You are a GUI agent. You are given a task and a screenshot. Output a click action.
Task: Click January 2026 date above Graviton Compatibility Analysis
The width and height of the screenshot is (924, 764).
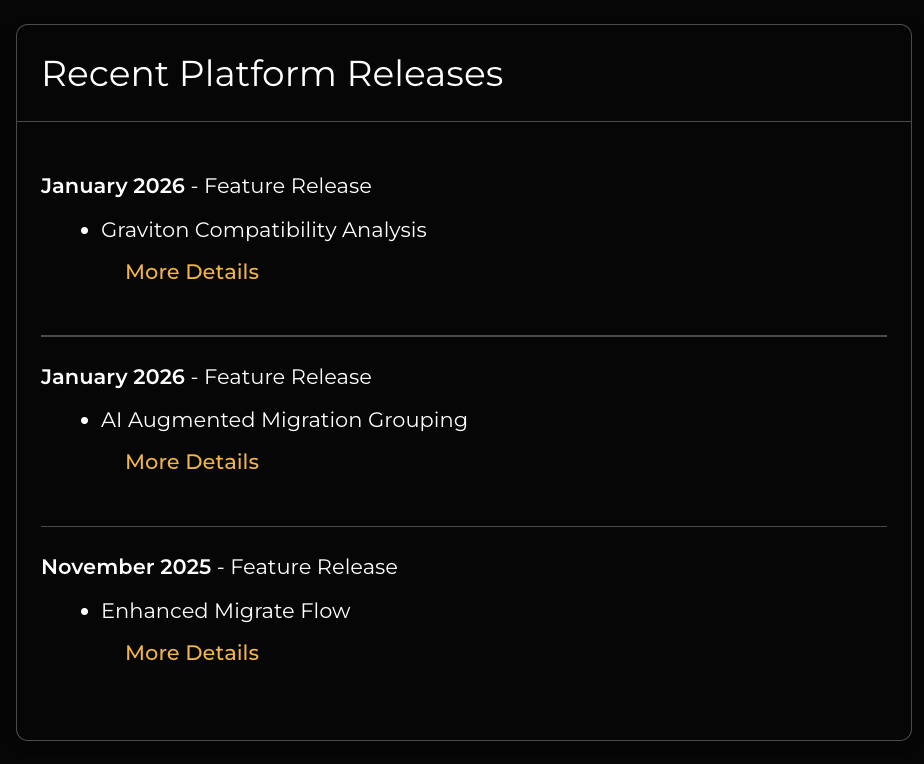pyautogui.click(x=113, y=186)
